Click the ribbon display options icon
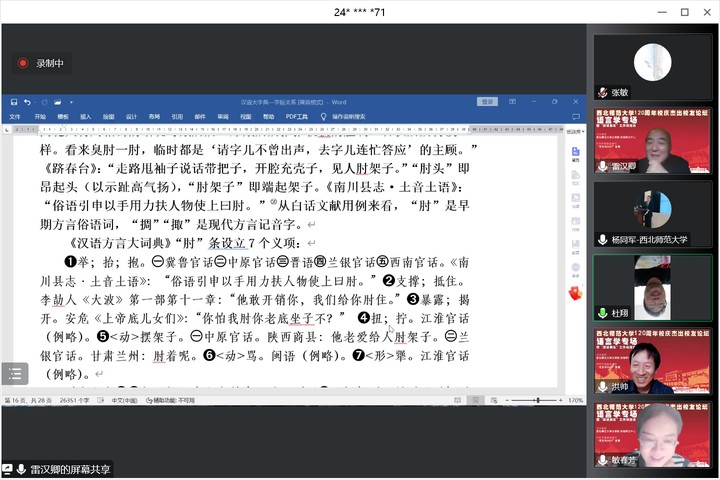Viewport: 720px width, 480px height. click(x=512, y=102)
